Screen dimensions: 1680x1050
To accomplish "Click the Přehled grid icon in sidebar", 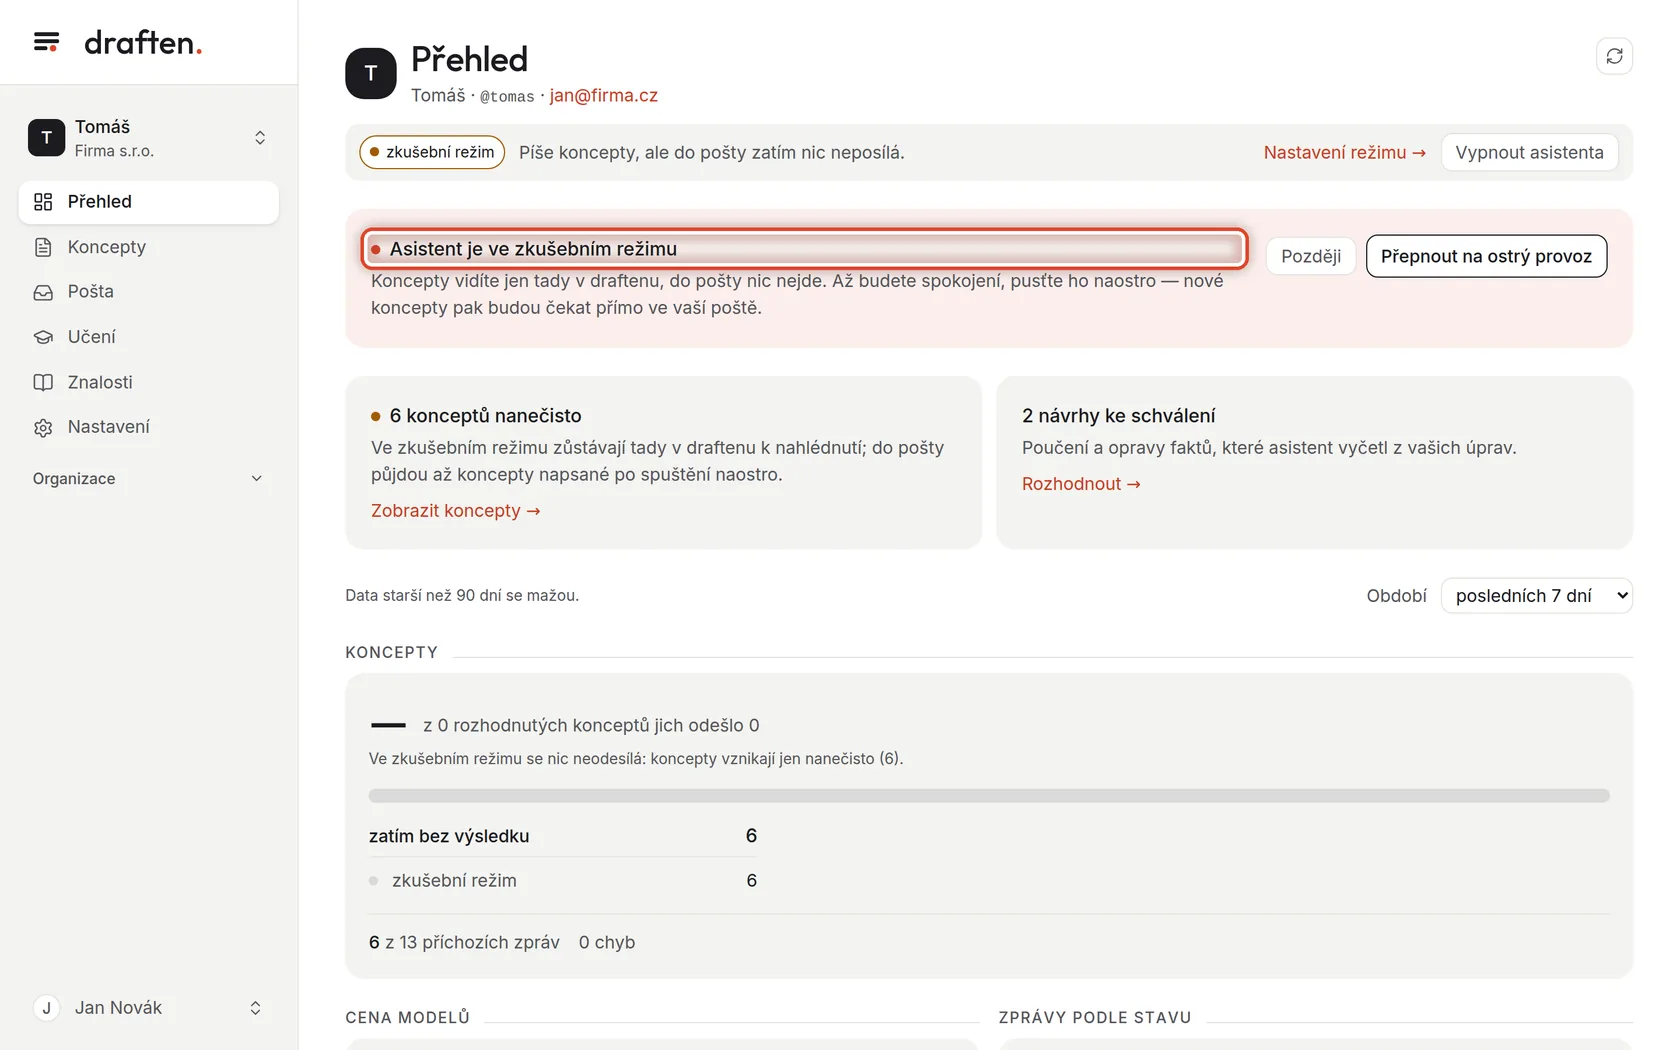I will [x=43, y=202].
